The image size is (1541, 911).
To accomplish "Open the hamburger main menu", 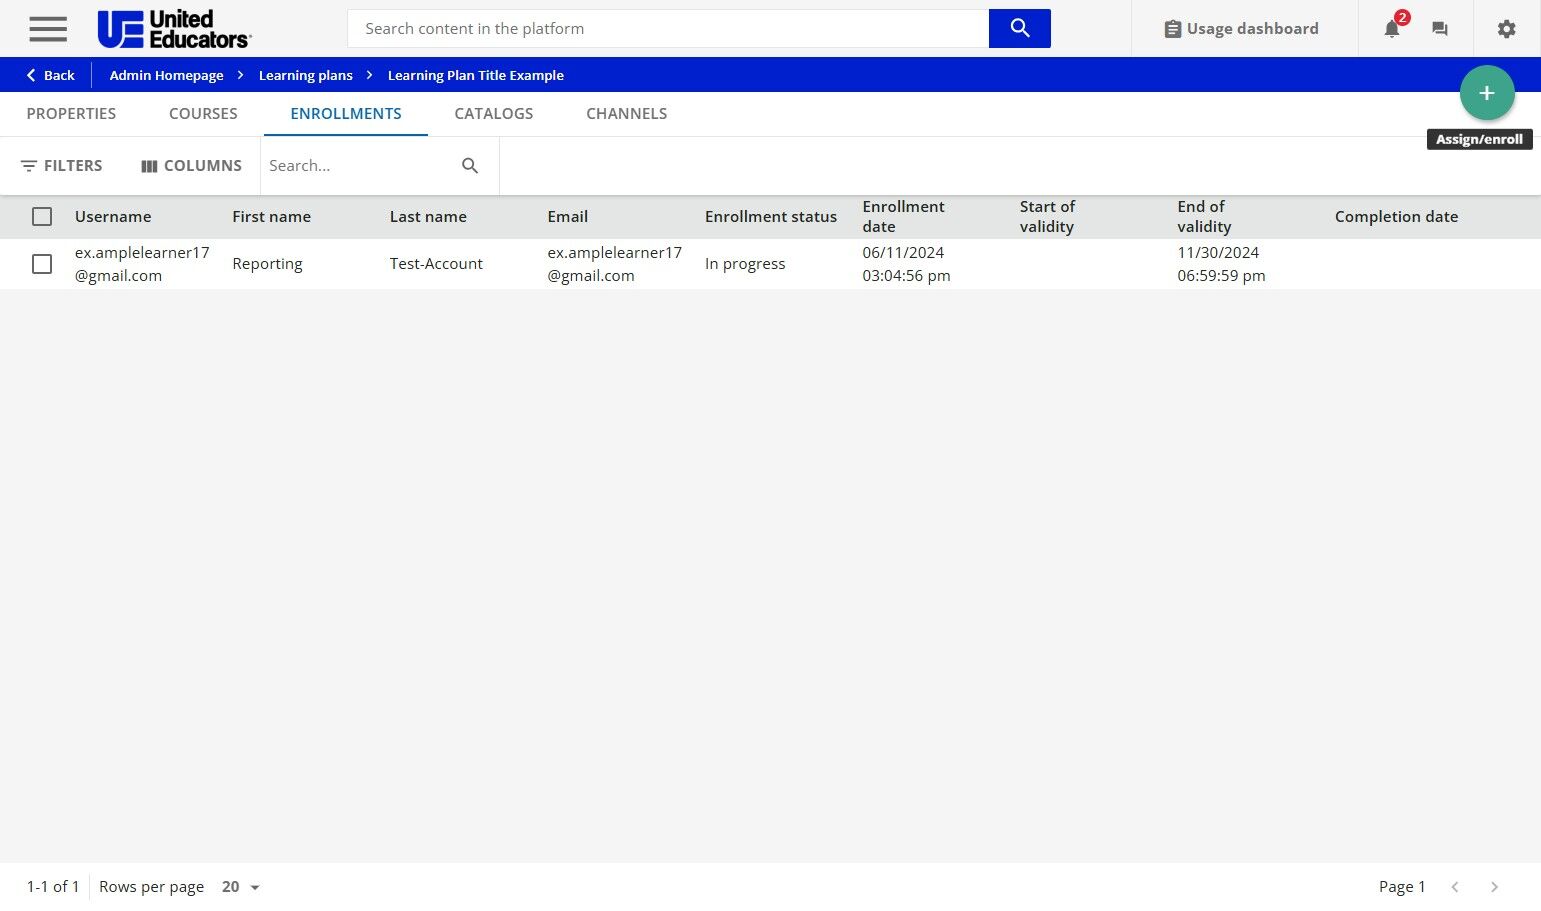I will click(x=48, y=29).
